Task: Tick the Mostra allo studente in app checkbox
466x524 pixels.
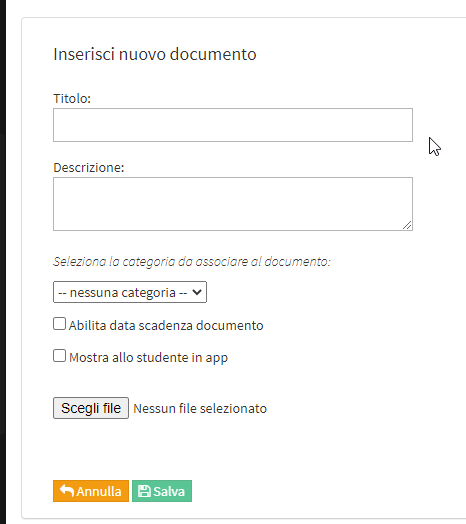Action: point(60,356)
